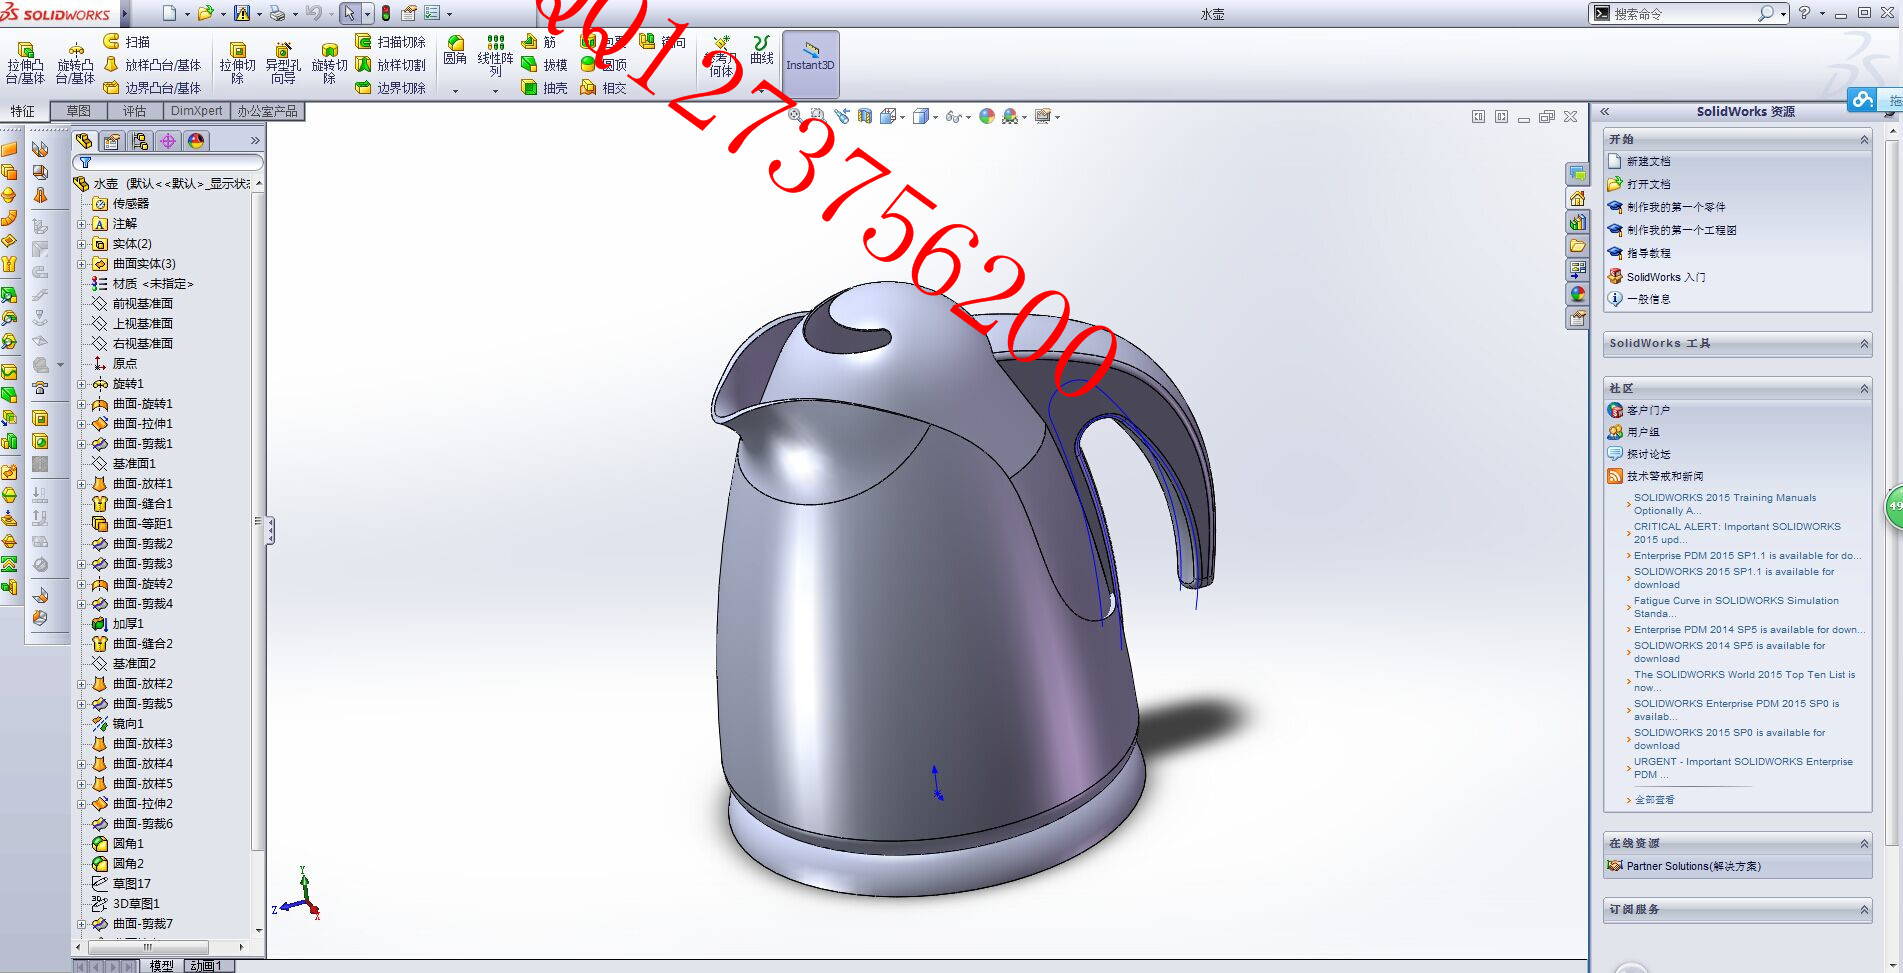
Task: Open the DimXpert tab
Action: pos(196,111)
